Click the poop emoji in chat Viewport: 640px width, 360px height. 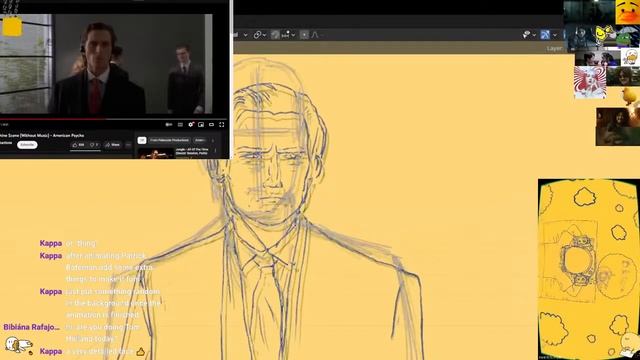tap(140, 351)
